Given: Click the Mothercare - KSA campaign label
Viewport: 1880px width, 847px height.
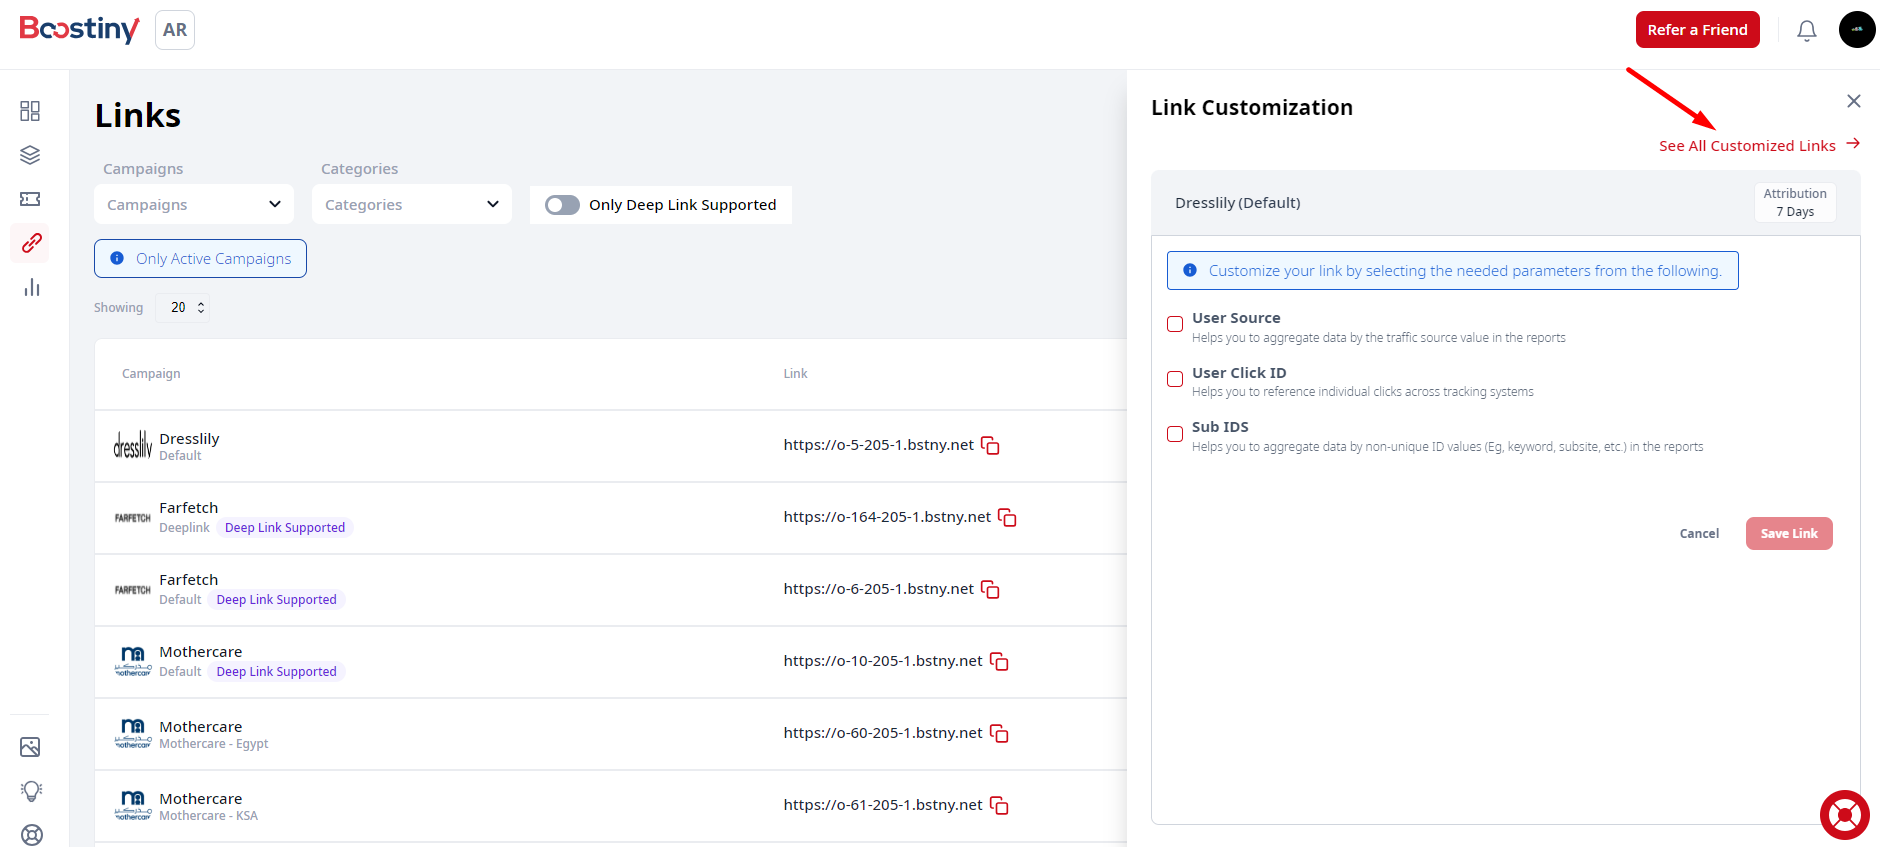Looking at the screenshot, I should coord(208,816).
